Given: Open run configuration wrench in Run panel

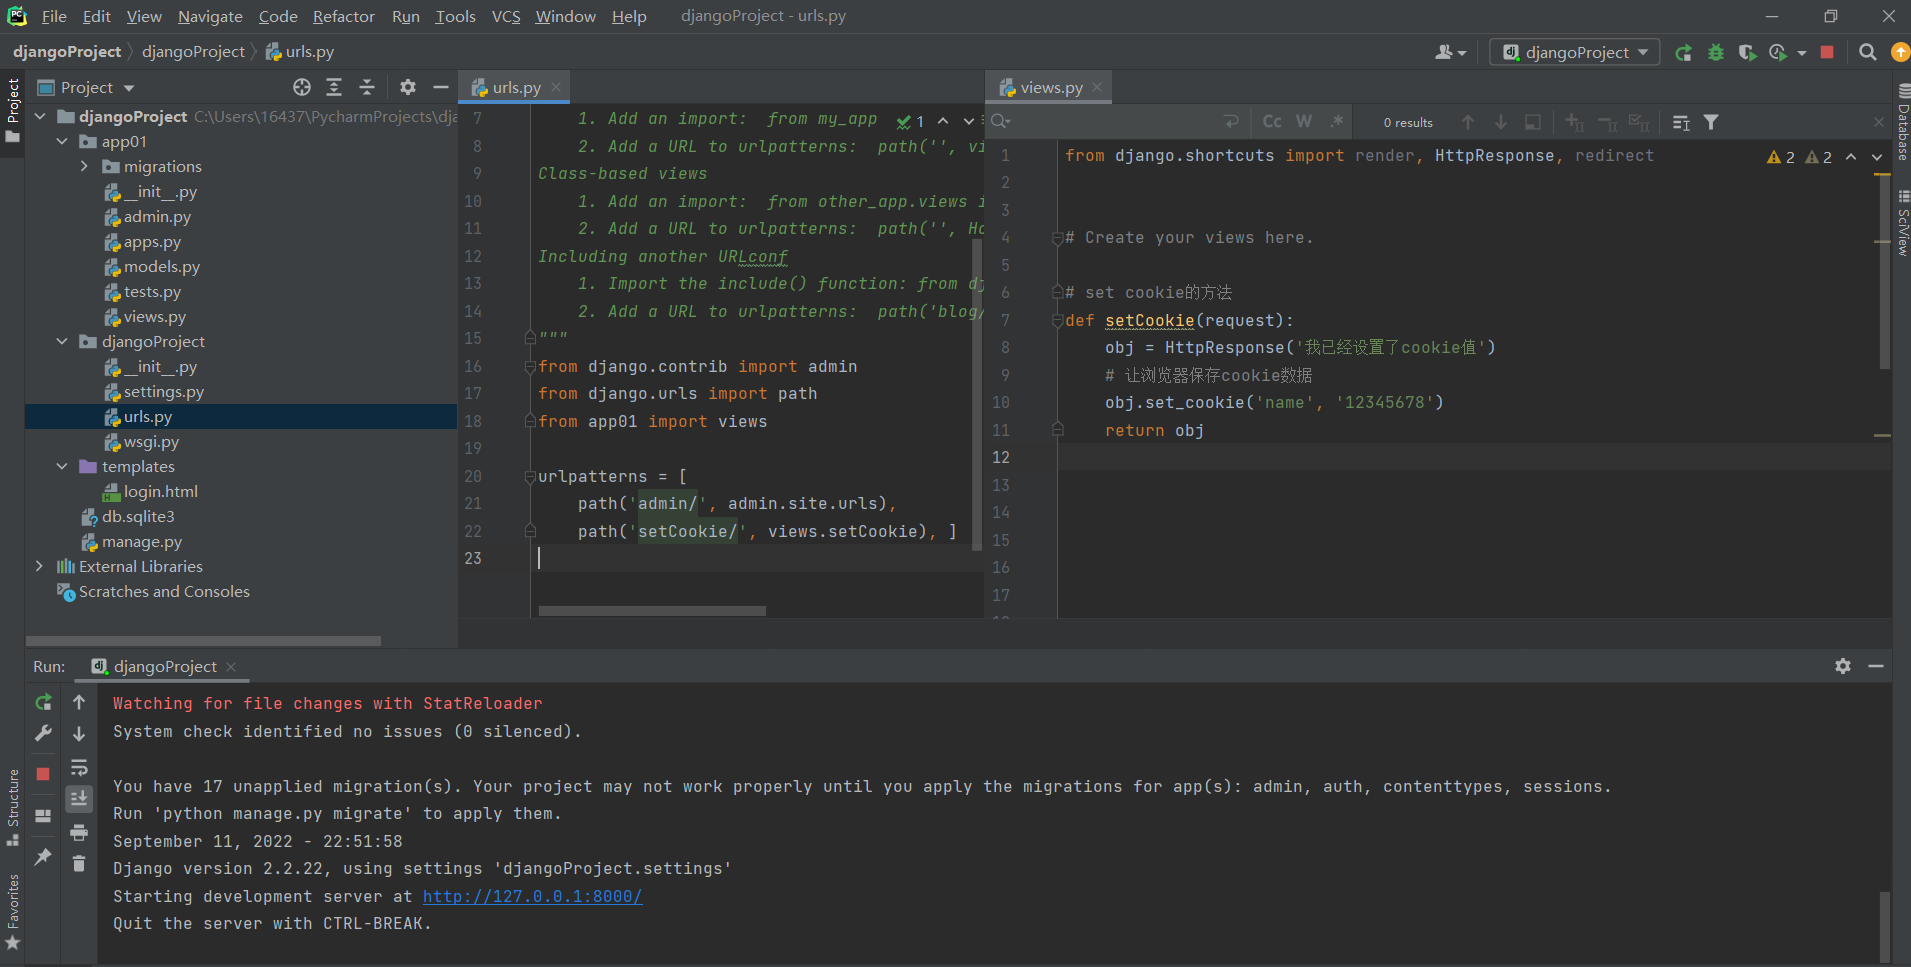Looking at the screenshot, I should click(43, 734).
